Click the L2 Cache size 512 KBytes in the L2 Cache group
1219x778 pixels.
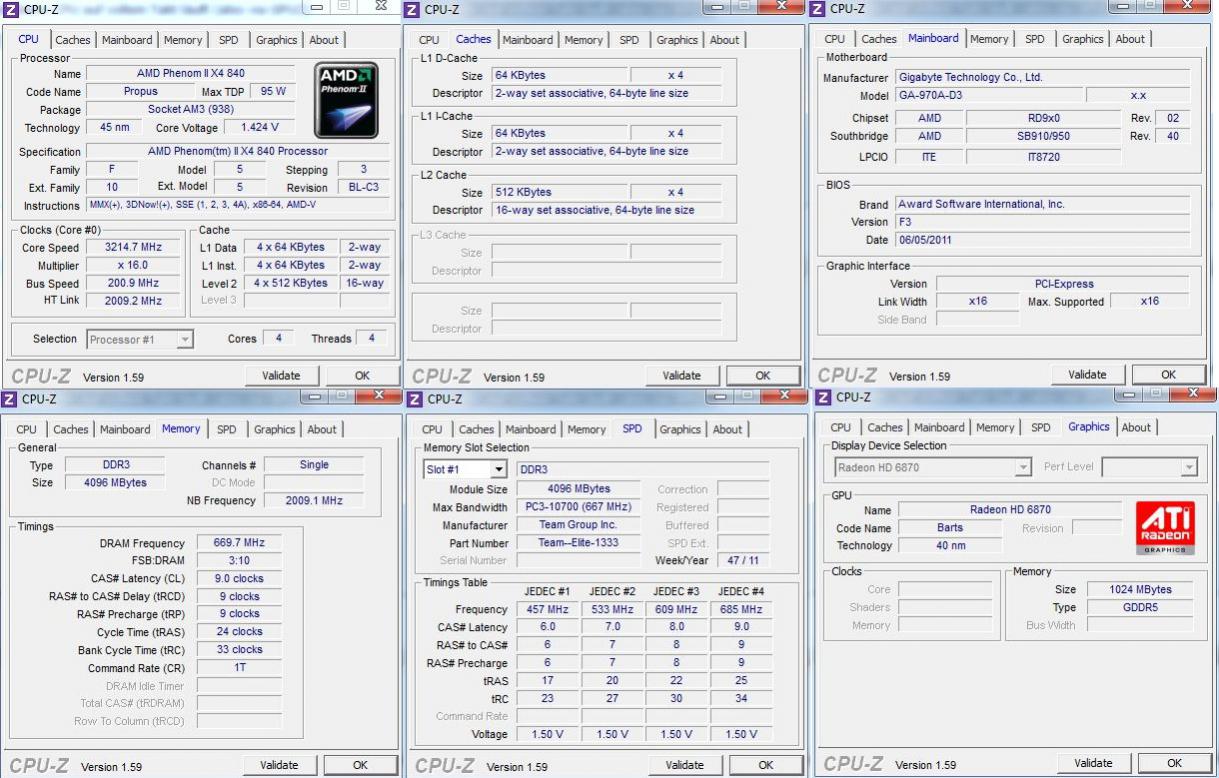coord(559,192)
